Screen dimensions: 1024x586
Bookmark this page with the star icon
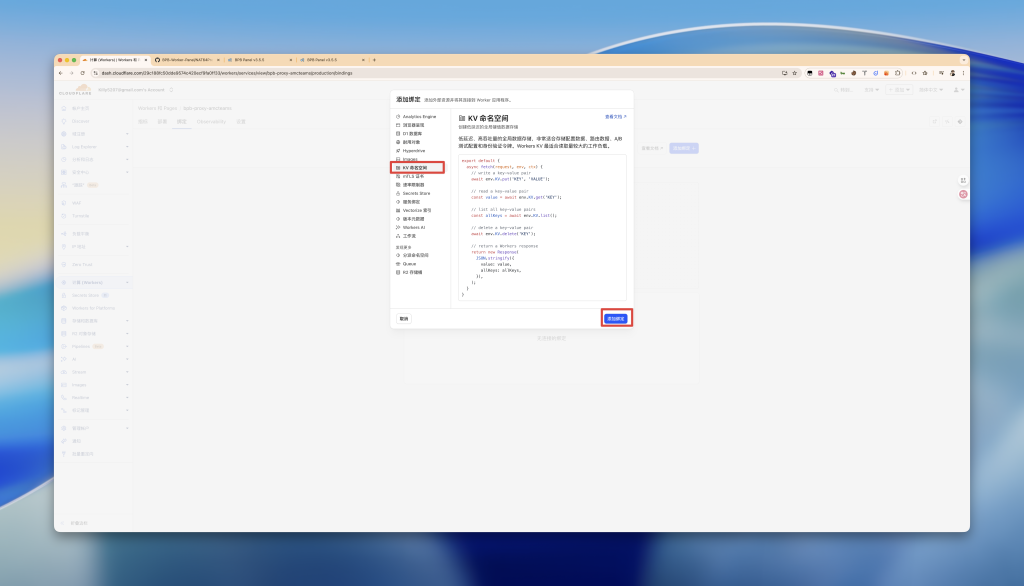click(x=795, y=73)
